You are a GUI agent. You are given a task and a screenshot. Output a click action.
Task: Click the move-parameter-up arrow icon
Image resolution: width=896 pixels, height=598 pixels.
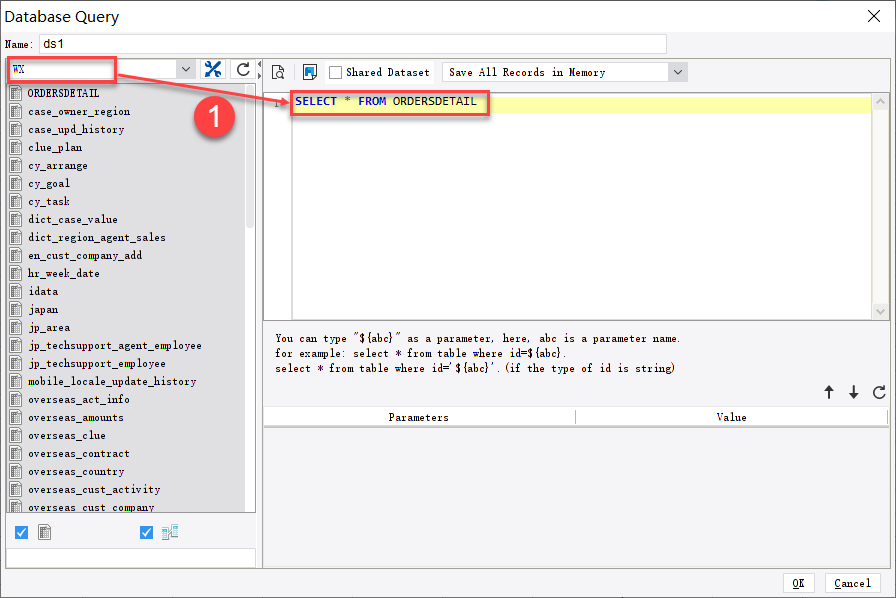click(x=829, y=393)
